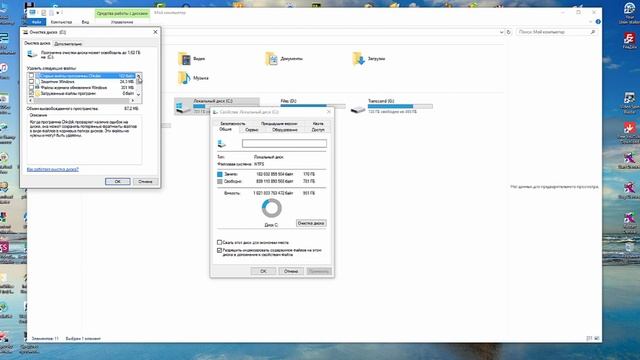This screenshot has height=360, width=640.
Task: Click OK in Properties dialog
Action: (263, 271)
